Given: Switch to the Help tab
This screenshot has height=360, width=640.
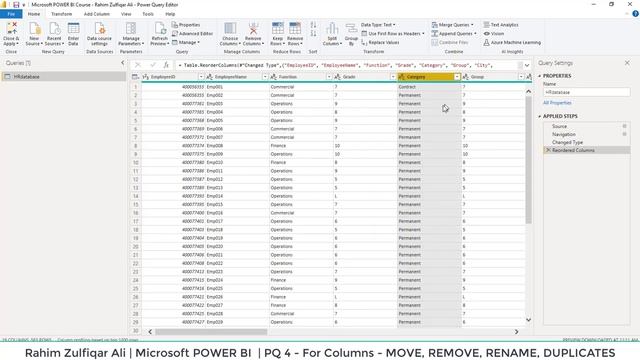Looking at the screenshot, I should (170, 14).
